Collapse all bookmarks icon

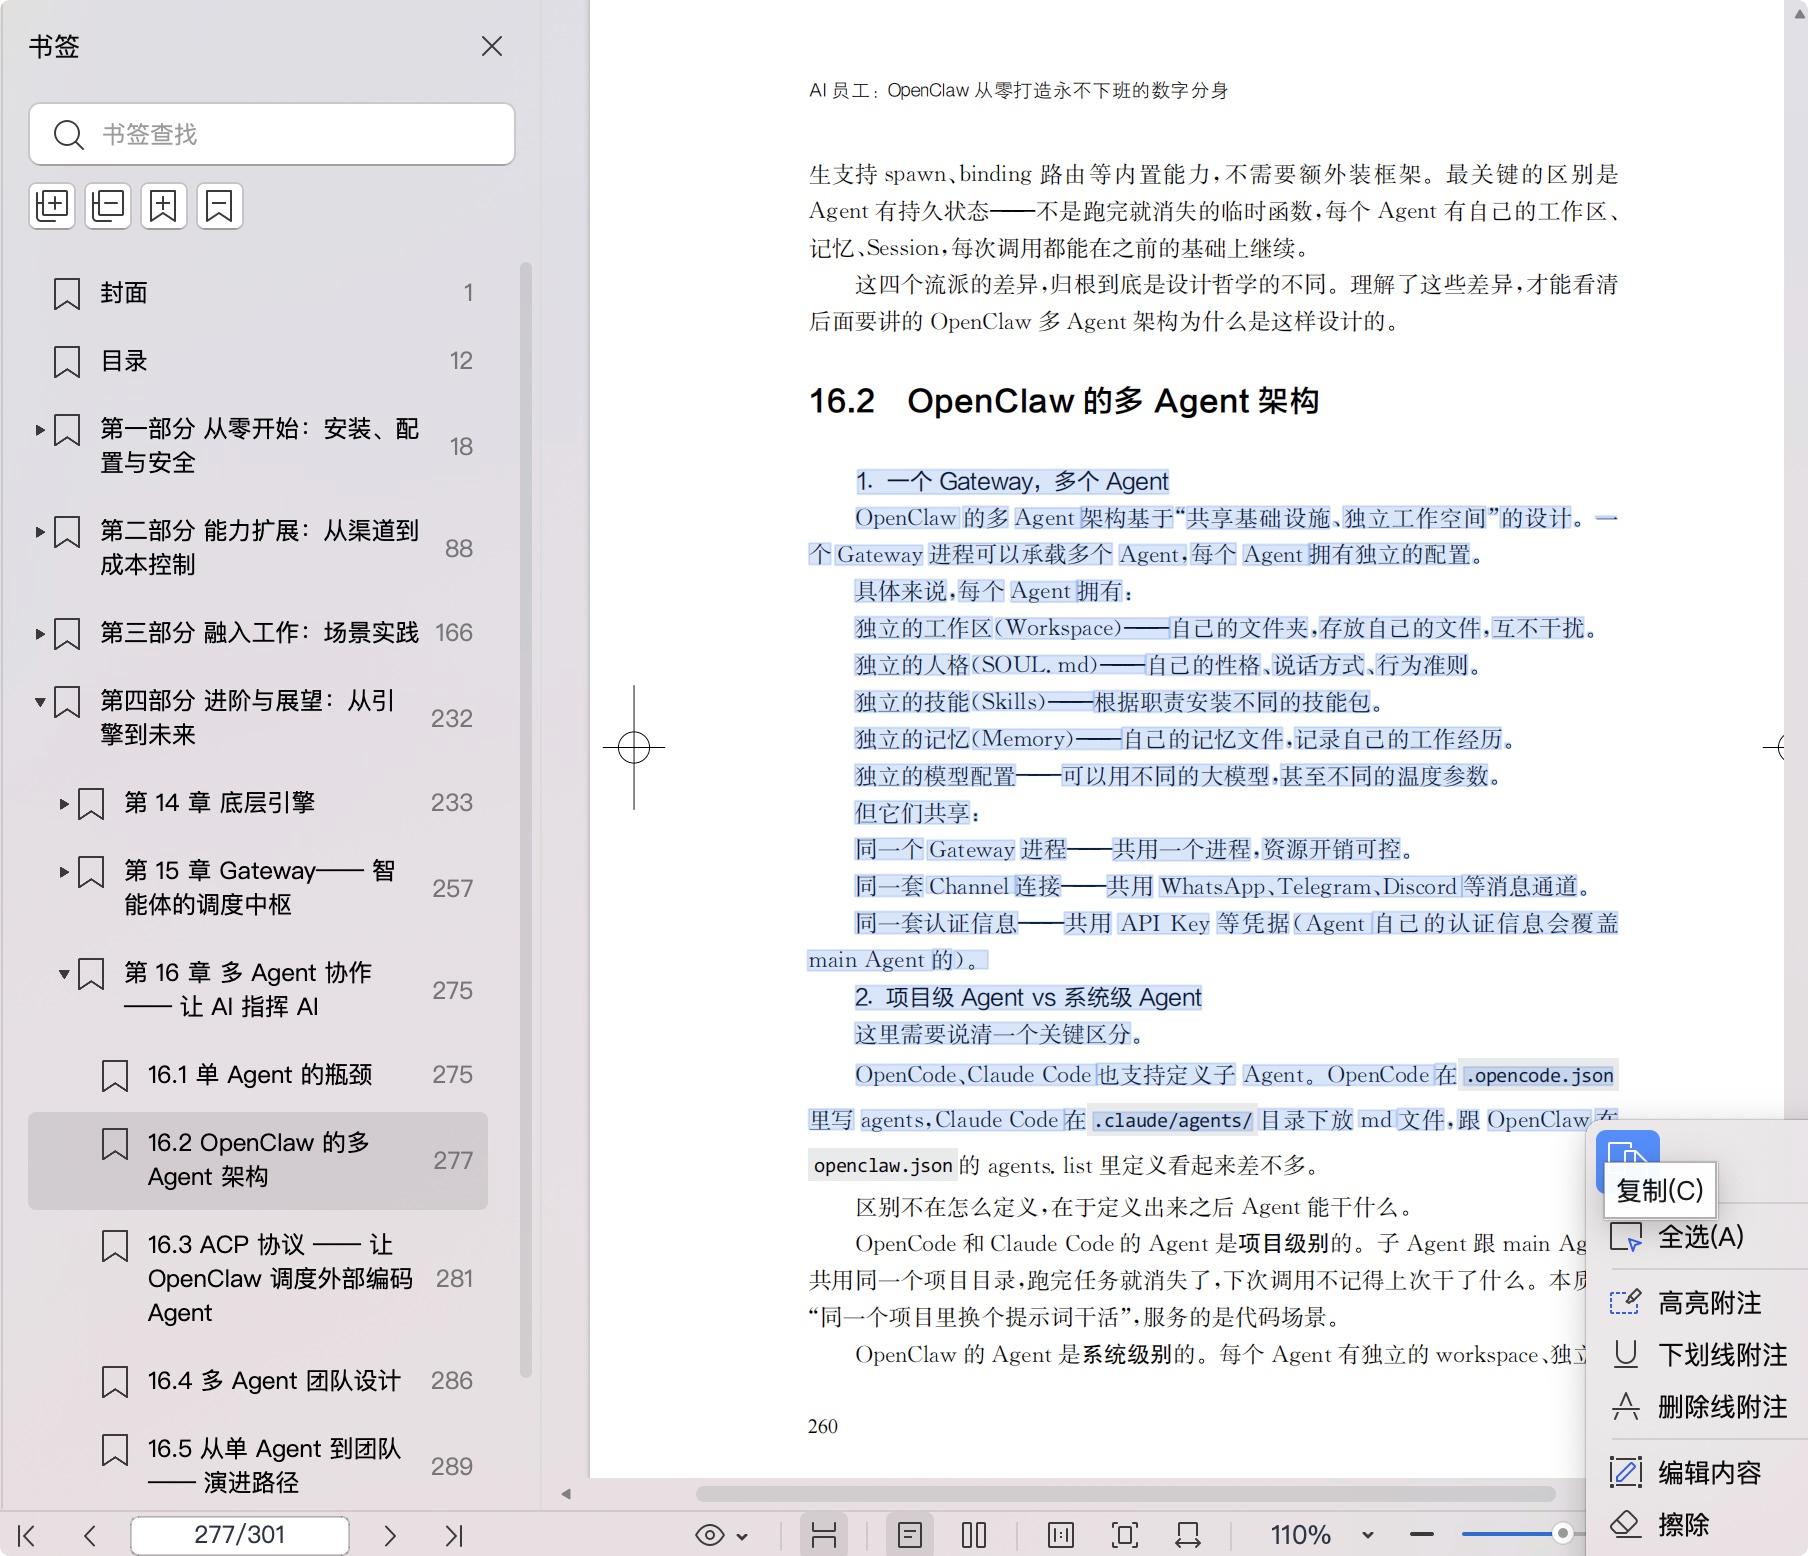click(x=108, y=206)
